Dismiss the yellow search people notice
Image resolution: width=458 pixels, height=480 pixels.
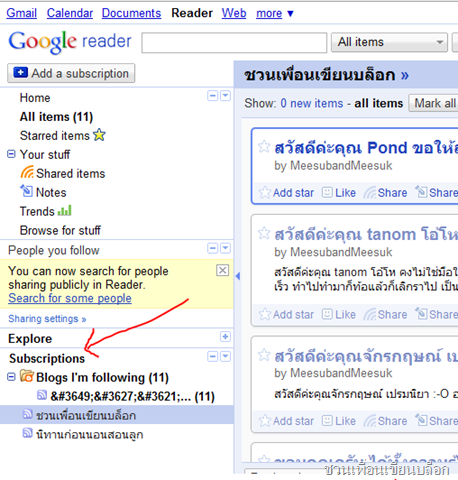223,270
